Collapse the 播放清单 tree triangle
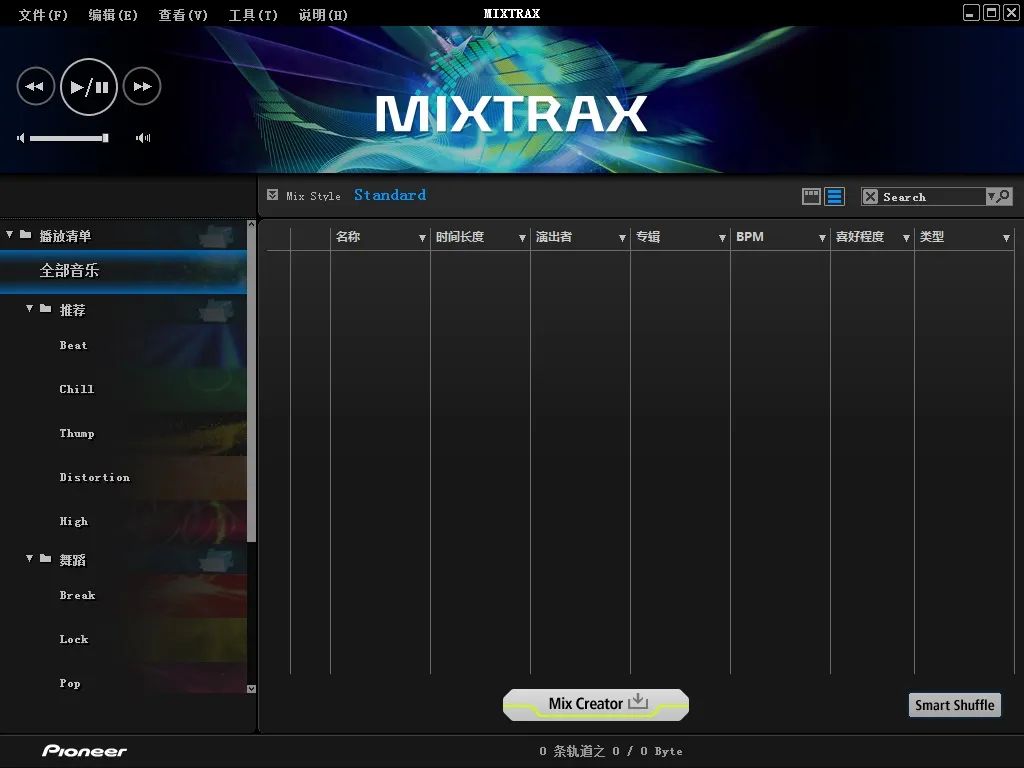1024x768 pixels. pos(9,234)
